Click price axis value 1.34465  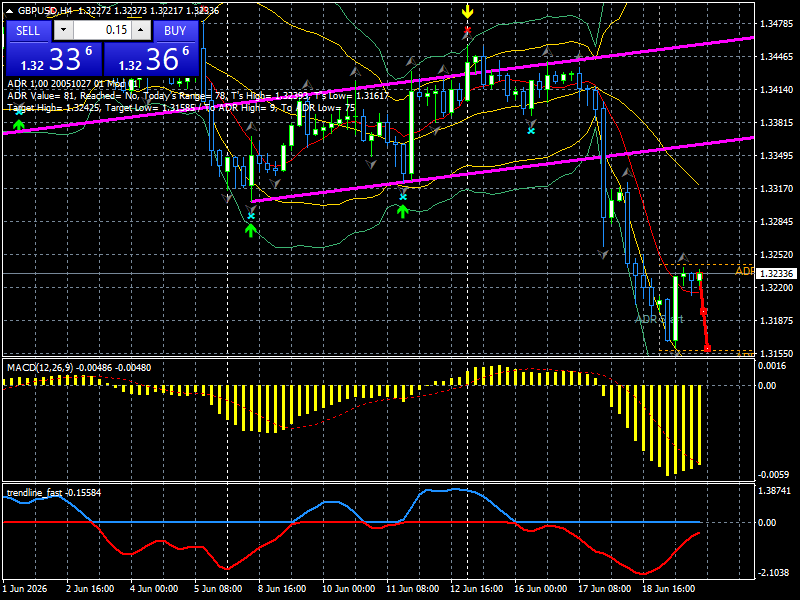point(777,57)
